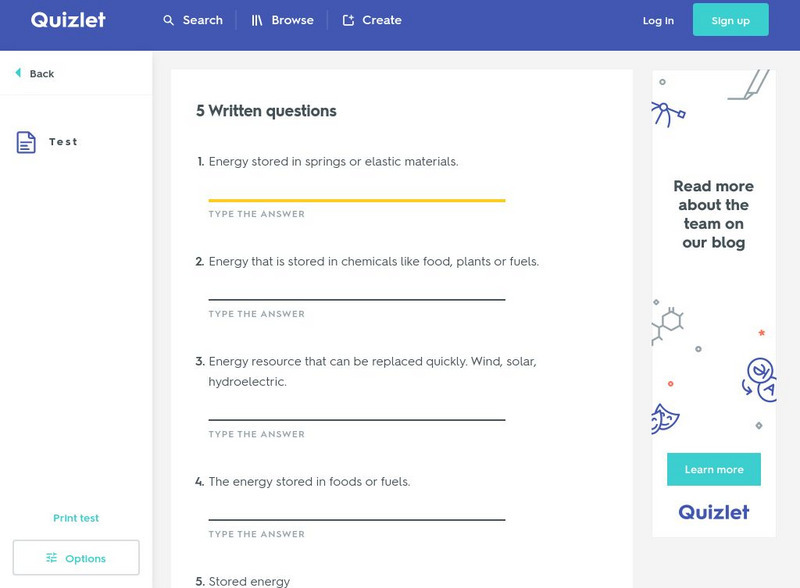Image resolution: width=800 pixels, height=588 pixels.
Task: Click the Search magnifier icon
Action: [x=168, y=20]
